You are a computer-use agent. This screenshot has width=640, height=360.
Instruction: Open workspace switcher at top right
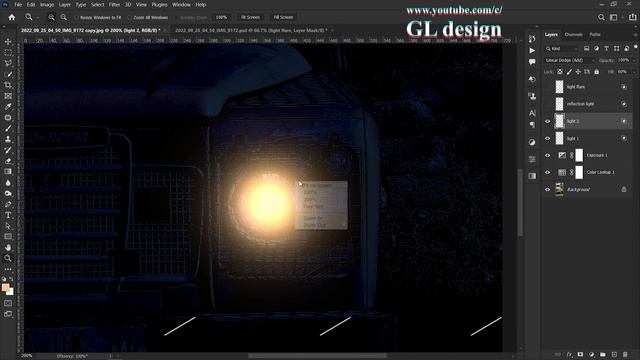point(613,17)
